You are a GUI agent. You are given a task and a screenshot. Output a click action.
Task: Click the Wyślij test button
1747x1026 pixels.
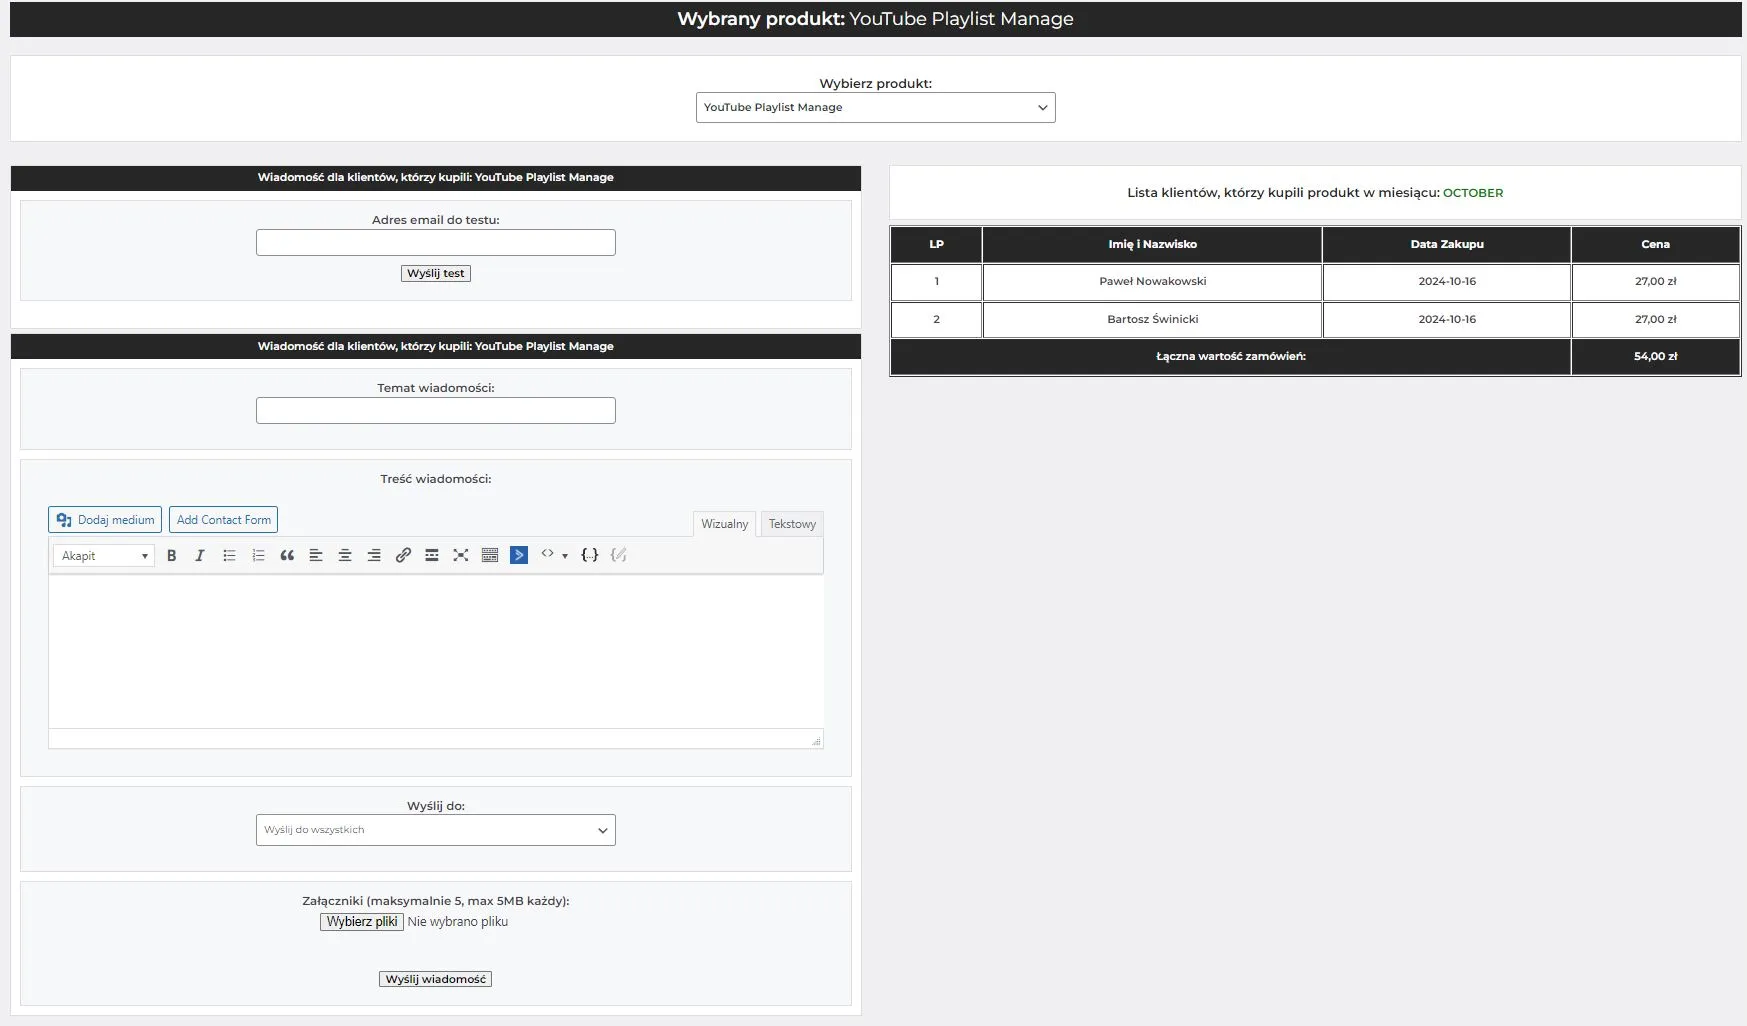435,274
